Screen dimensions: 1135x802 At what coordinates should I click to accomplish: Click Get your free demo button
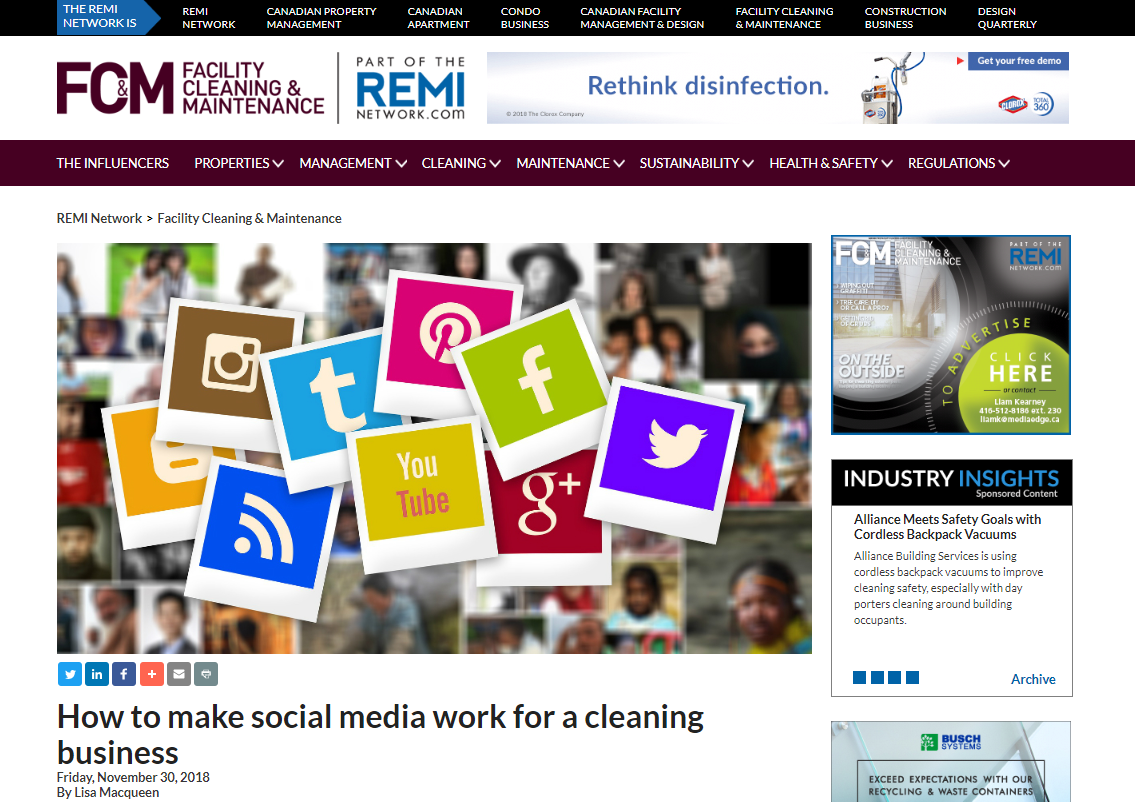tap(1018, 61)
